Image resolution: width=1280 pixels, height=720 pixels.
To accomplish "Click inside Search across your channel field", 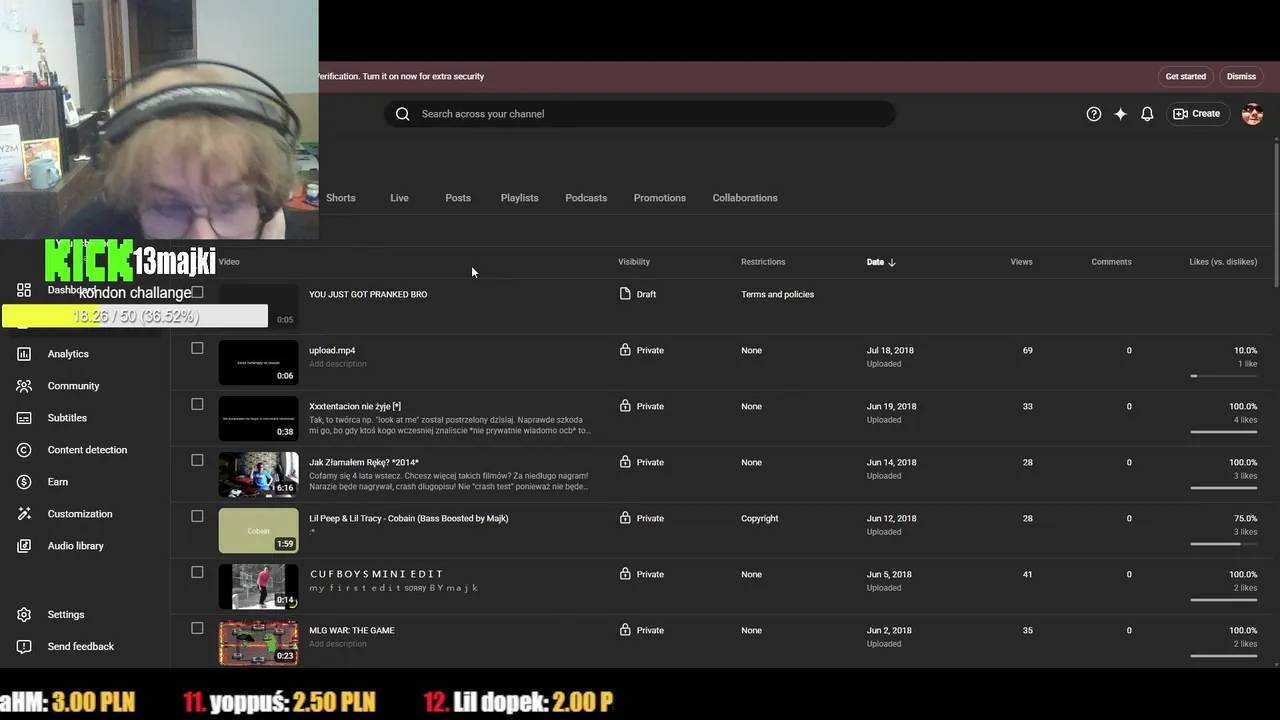I will [x=640, y=114].
